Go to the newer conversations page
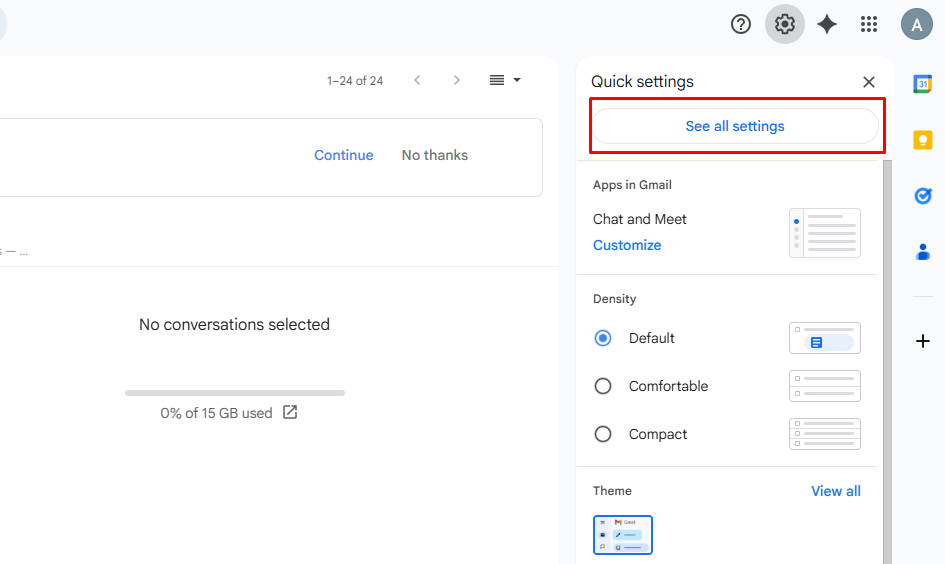 [x=417, y=80]
